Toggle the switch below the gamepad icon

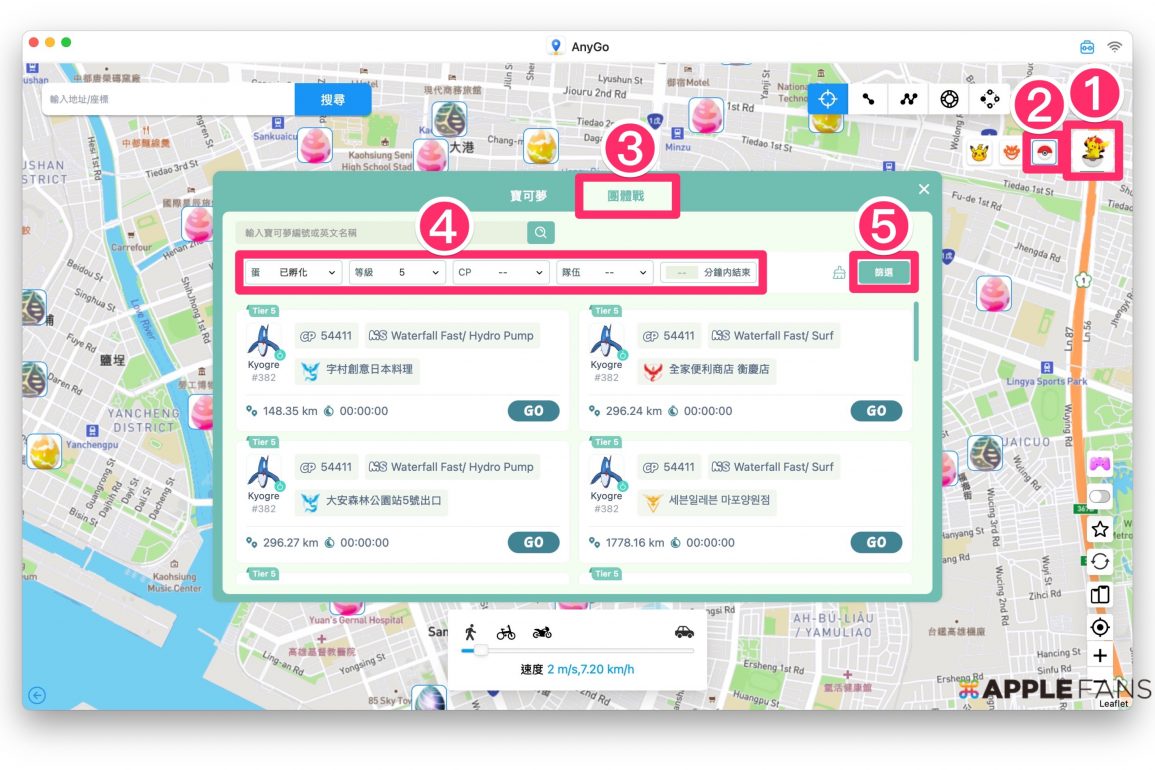coord(1100,496)
